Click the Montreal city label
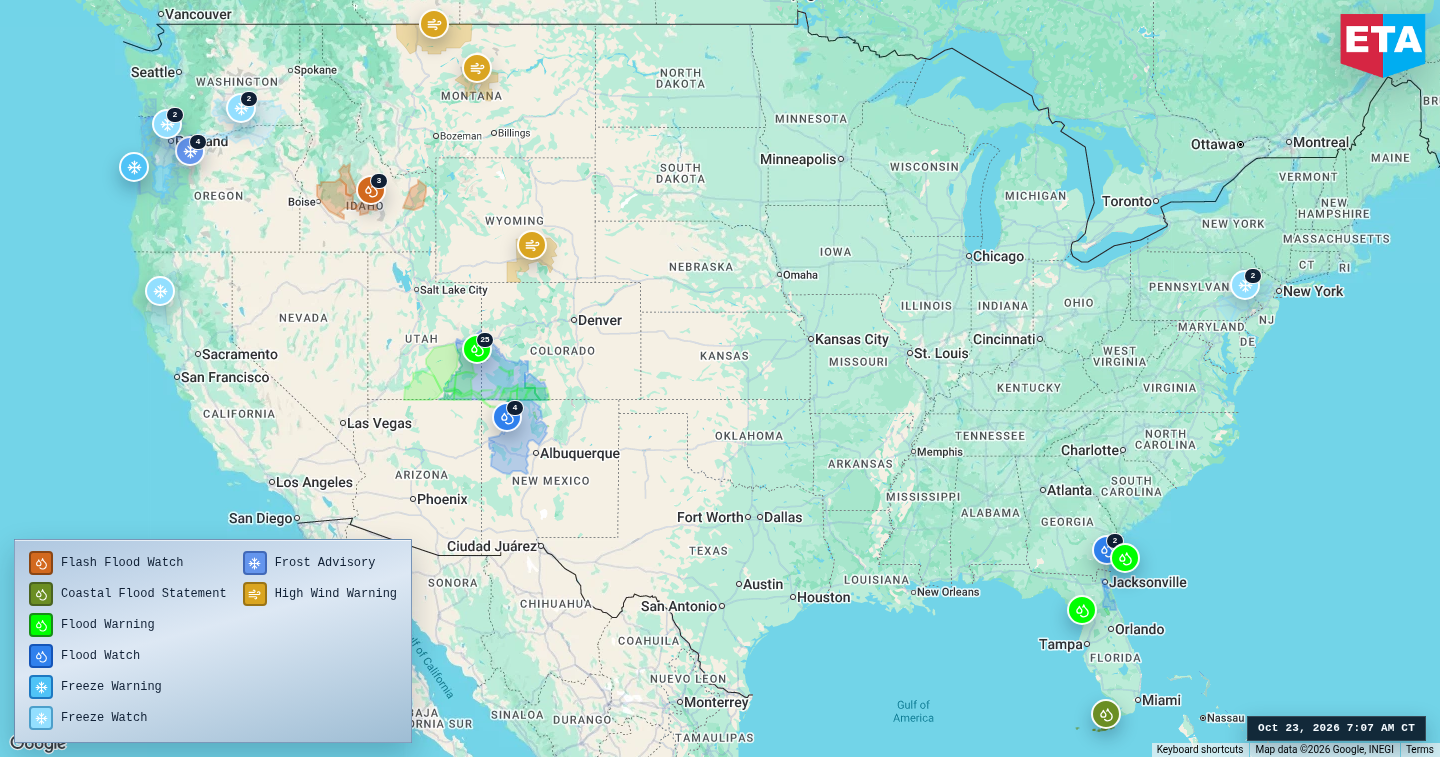 pos(1320,143)
